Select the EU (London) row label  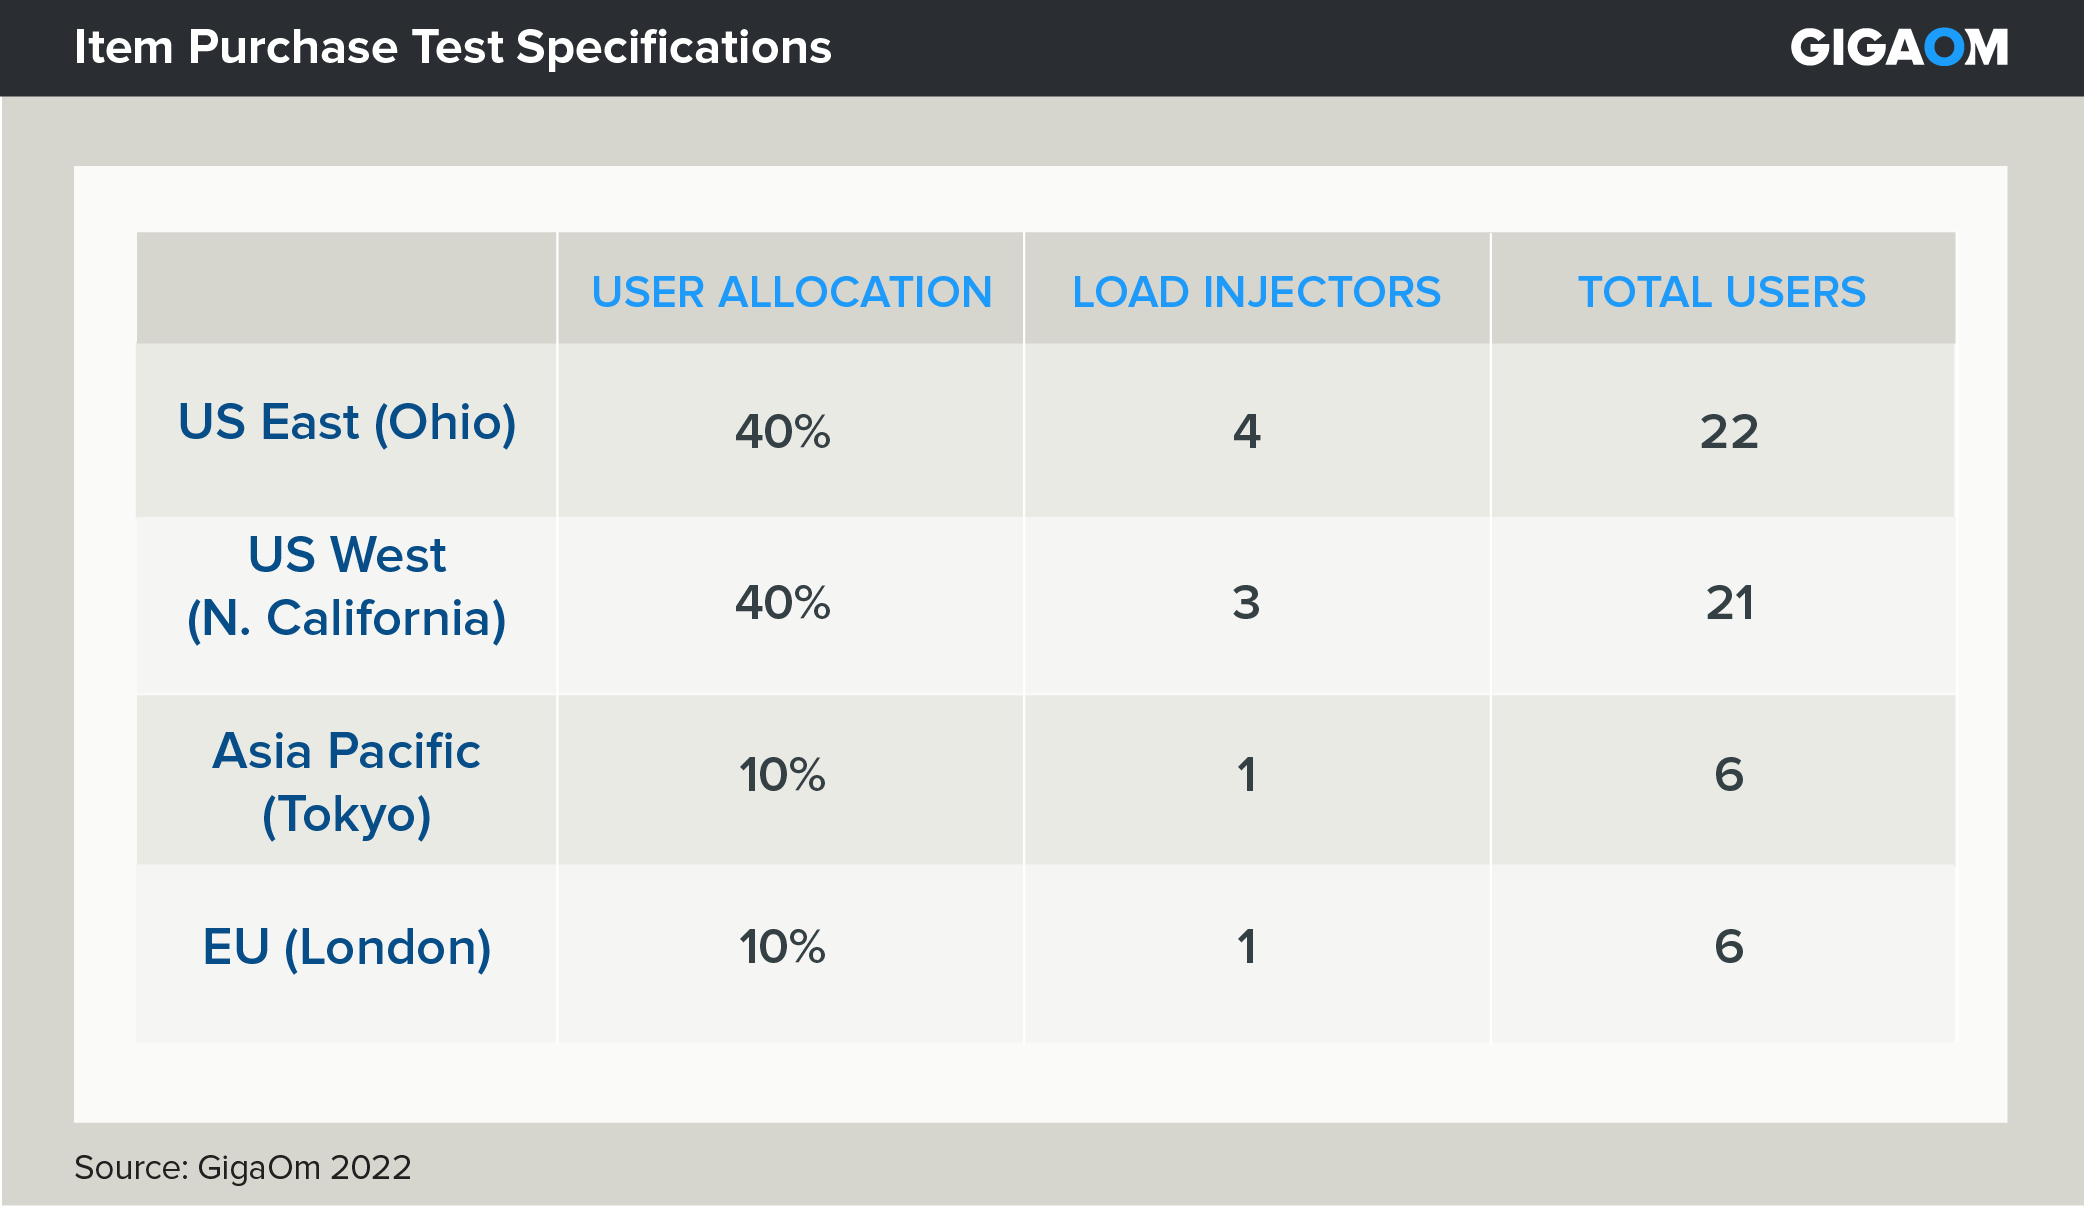tap(347, 947)
